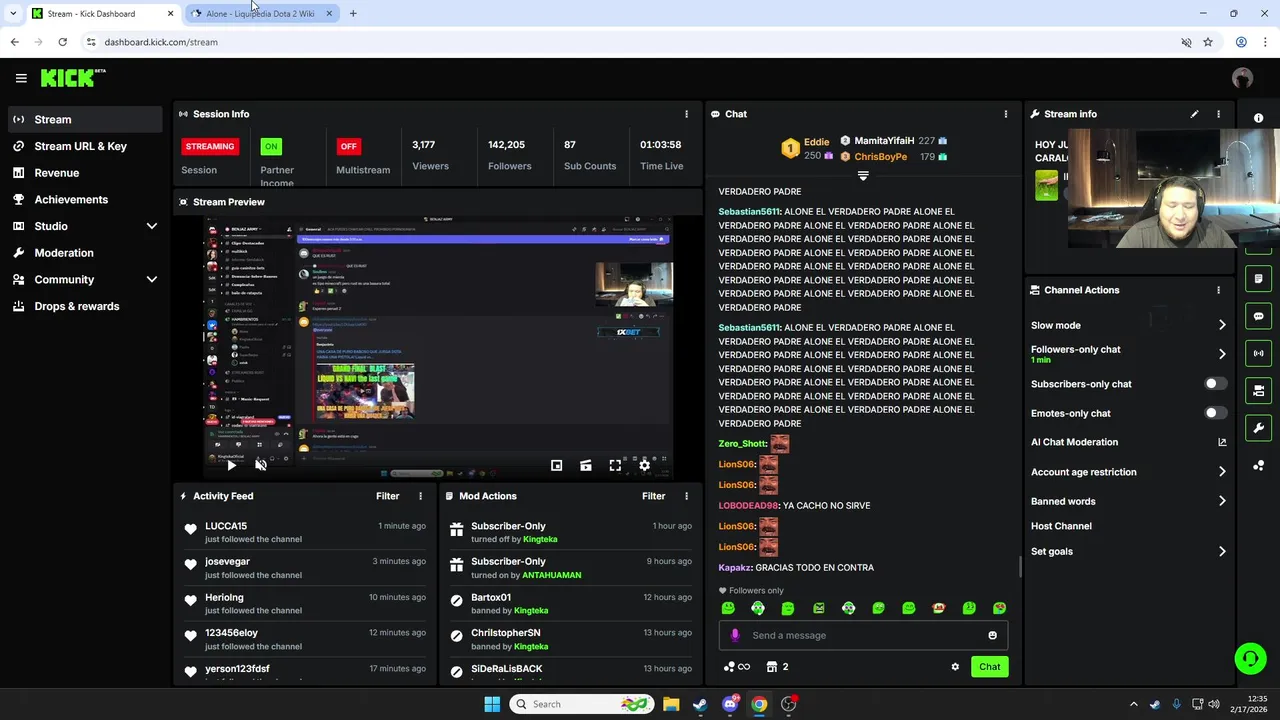1280x720 pixels.
Task: Click Send a message input field
Action: click(x=863, y=635)
